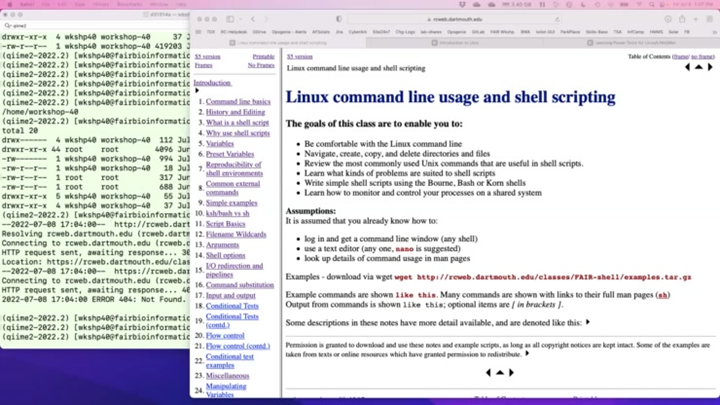This screenshot has height=405, width=720.
Task: Select the 'No Frames' link in sidebar
Action: pos(261,65)
